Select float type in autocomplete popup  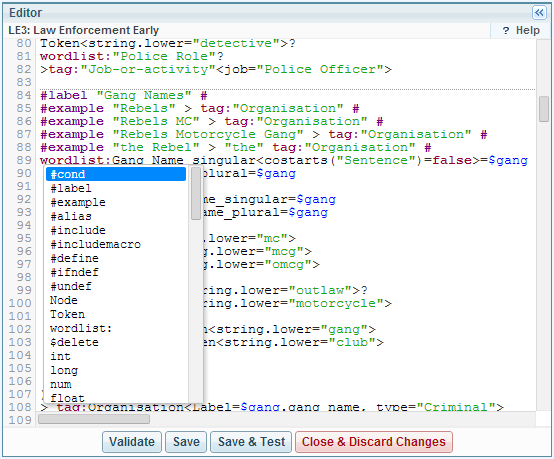point(116,398)
